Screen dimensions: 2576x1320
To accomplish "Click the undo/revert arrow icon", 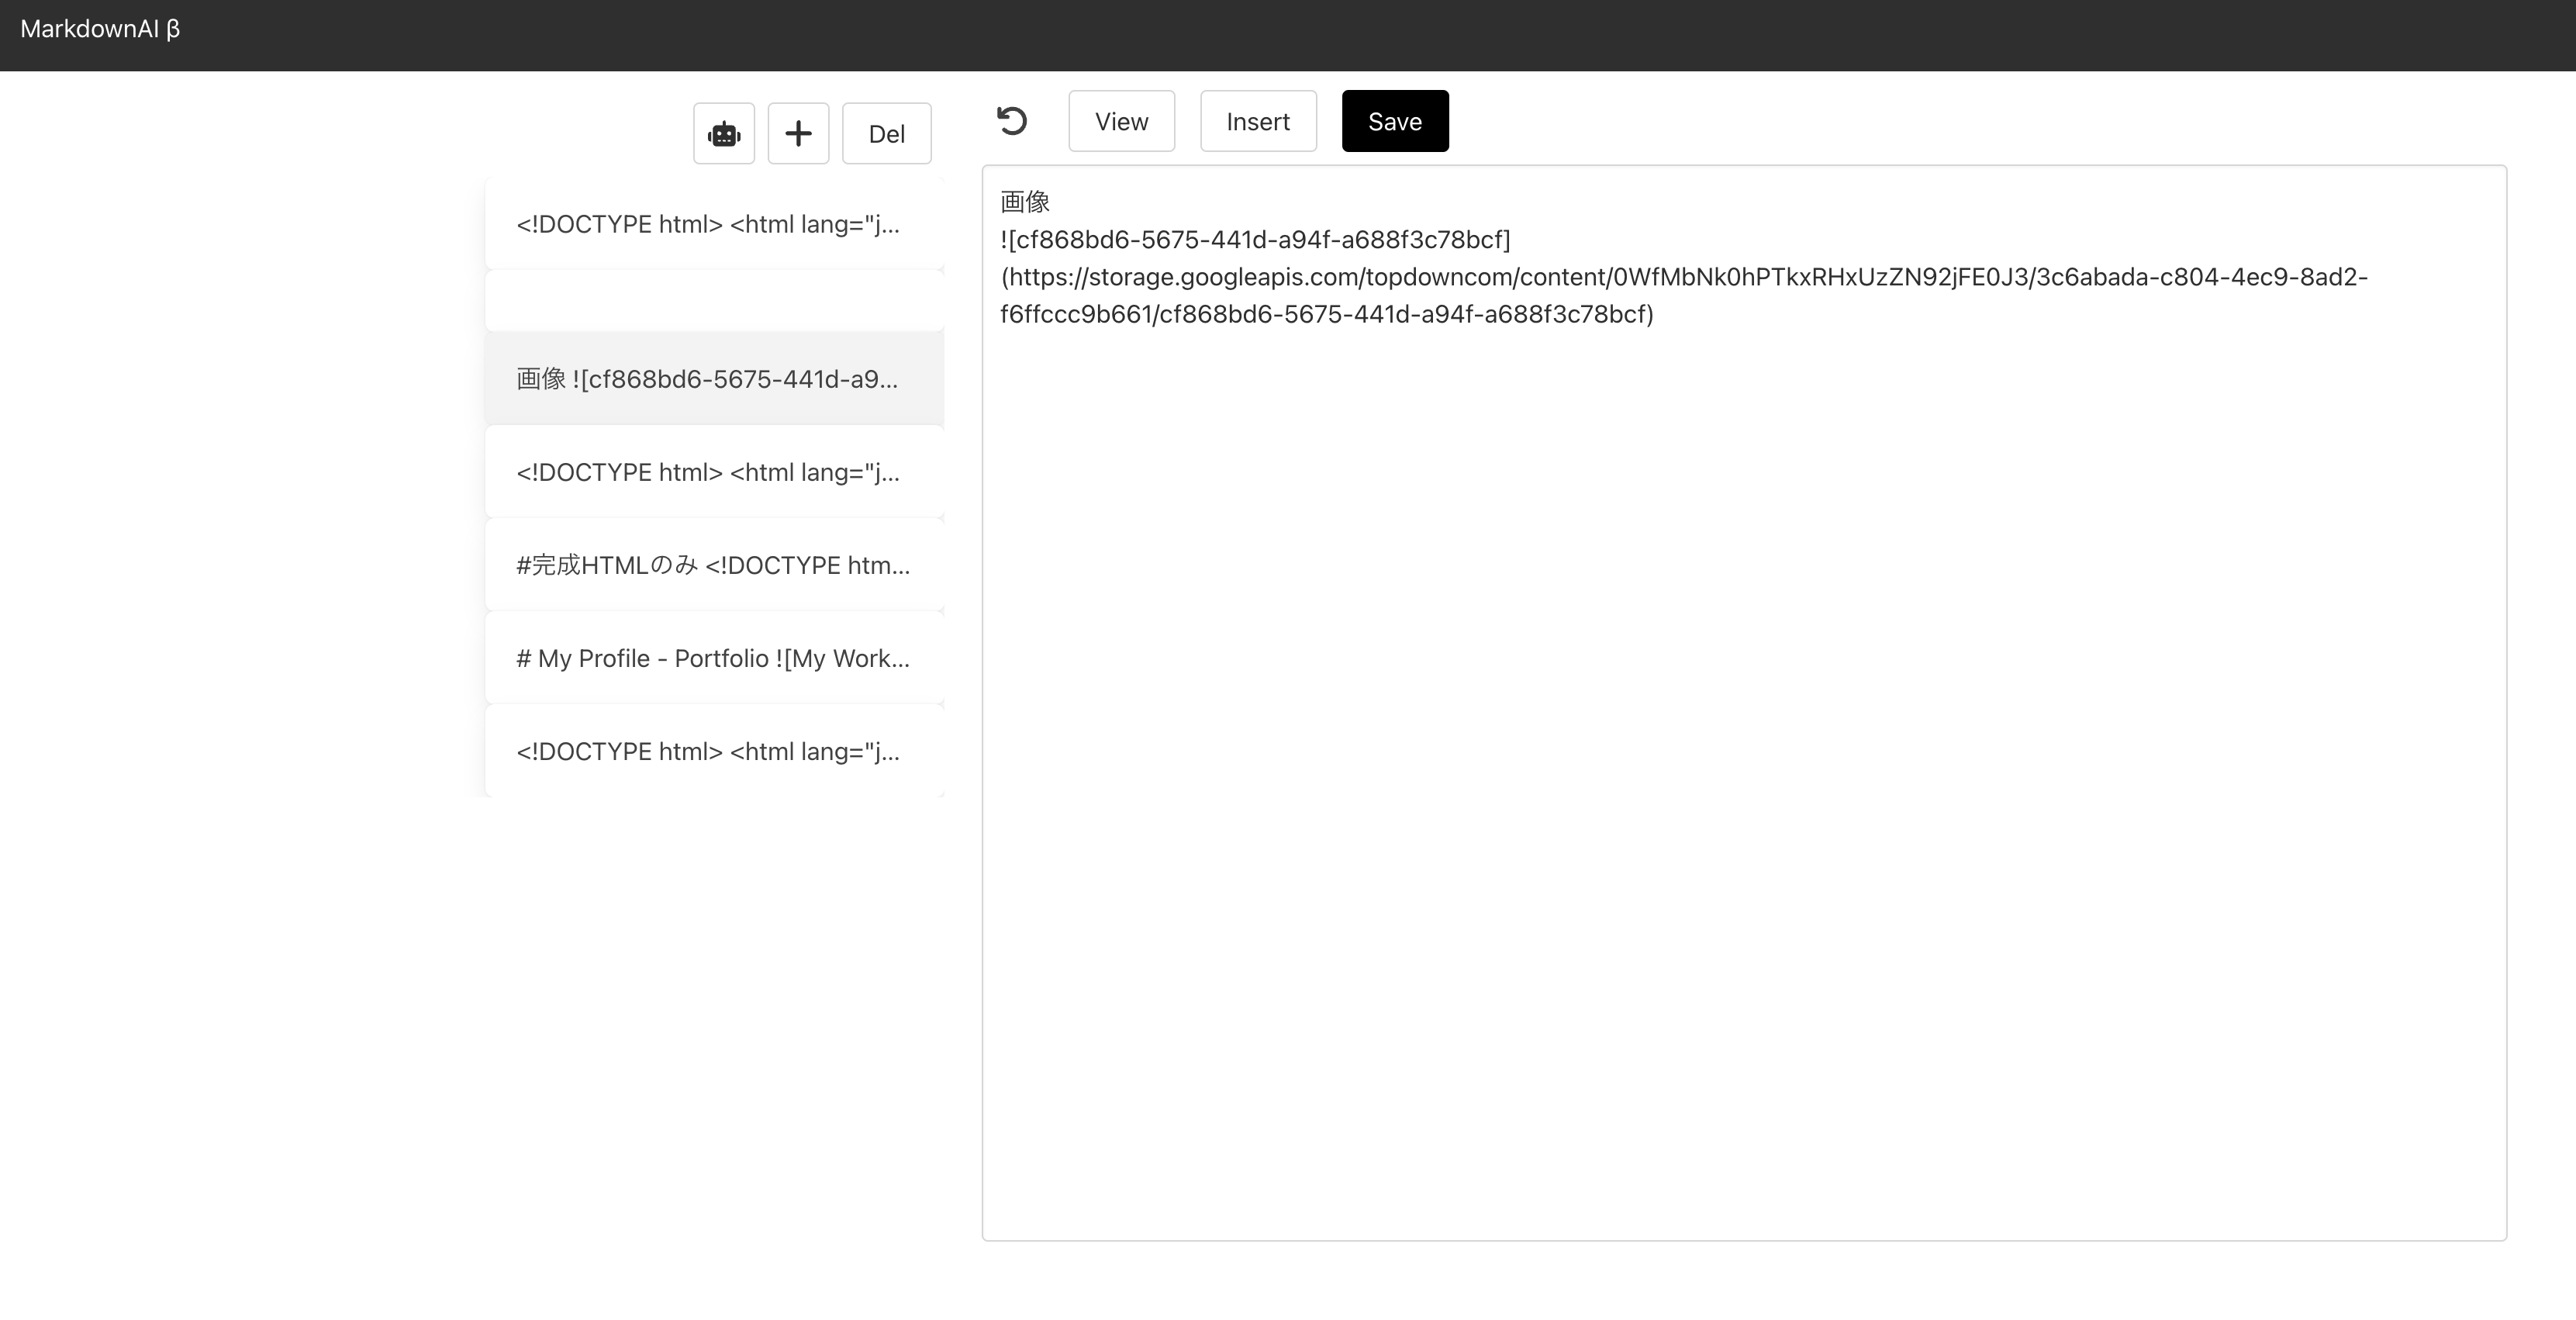I will 1012,121.
